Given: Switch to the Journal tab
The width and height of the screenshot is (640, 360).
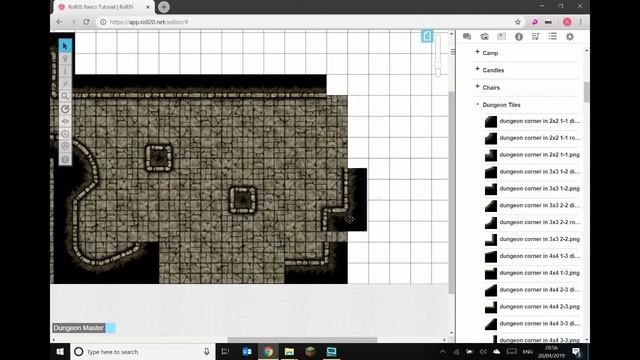Looking at the screenshot, I should [x=502, y=37].
